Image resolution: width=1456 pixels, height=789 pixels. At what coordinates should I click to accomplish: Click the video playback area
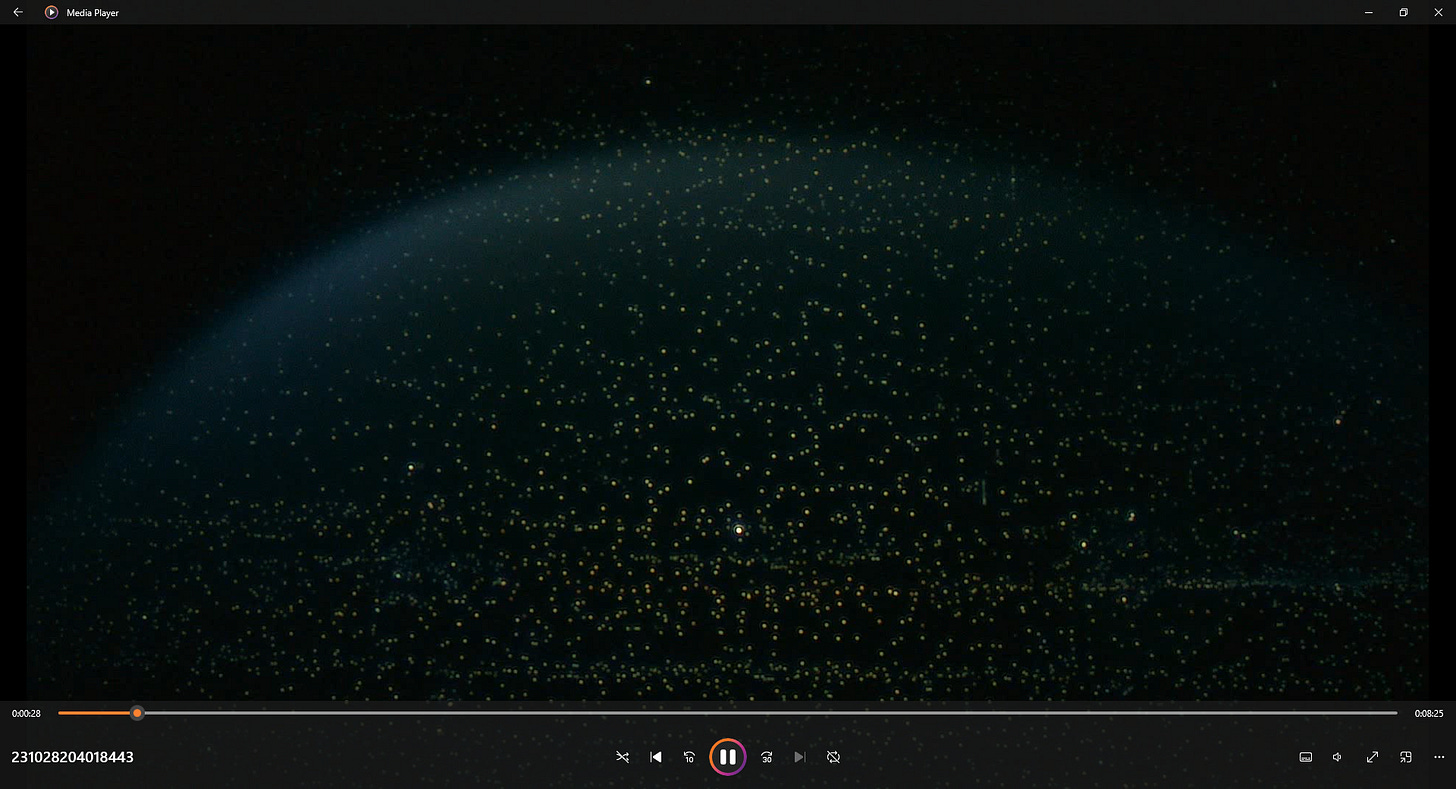728,362
